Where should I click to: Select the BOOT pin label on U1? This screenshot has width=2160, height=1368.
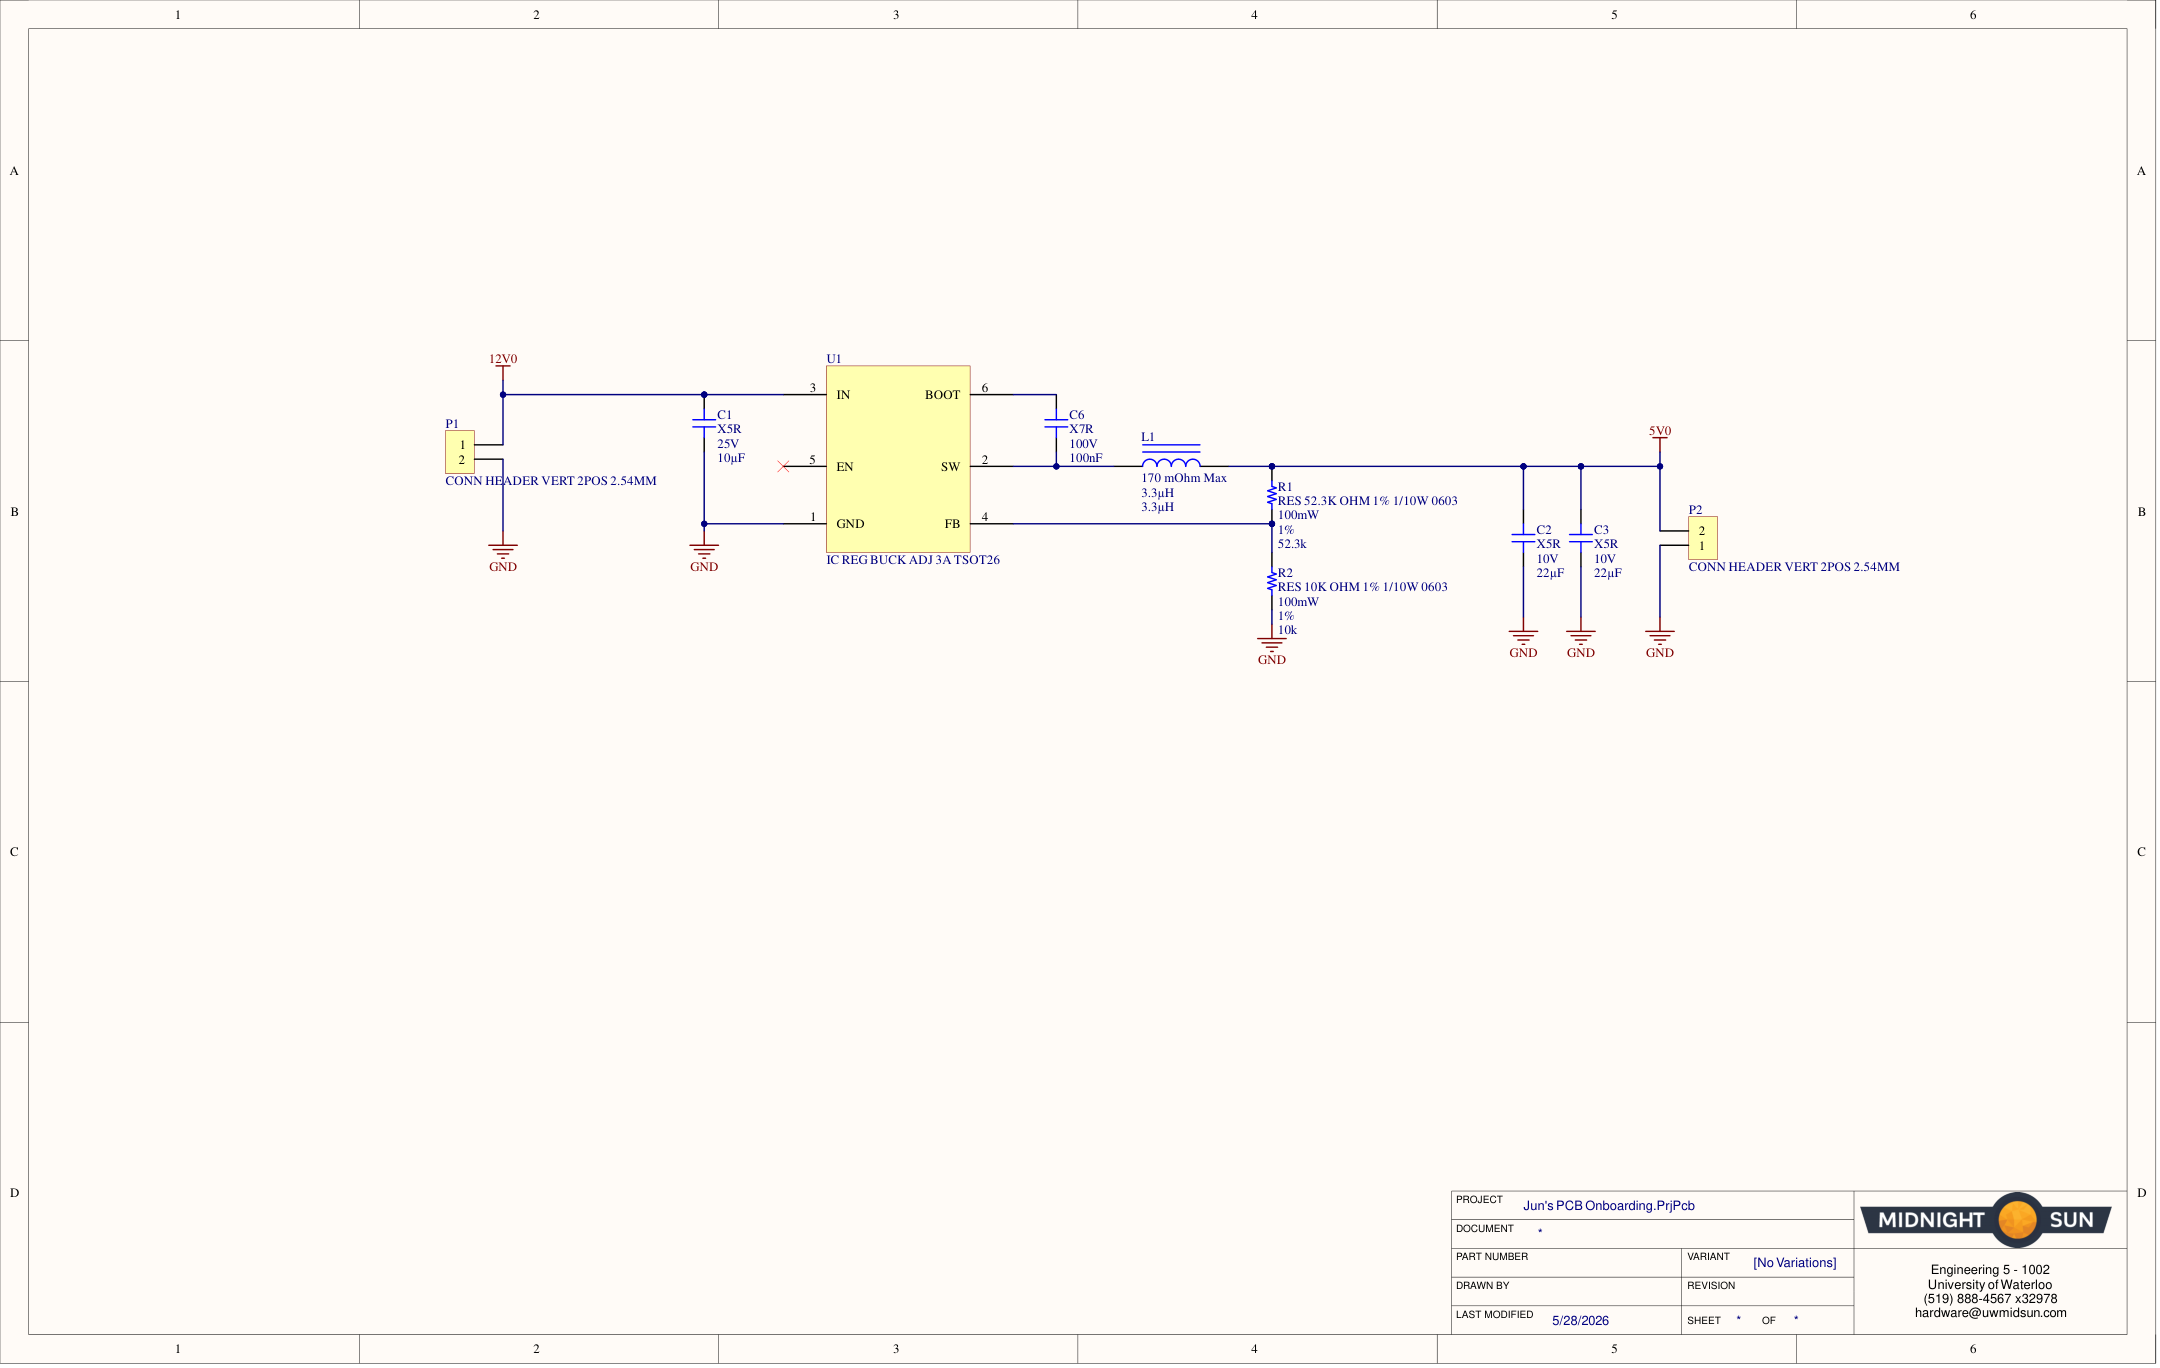point(942,395)
